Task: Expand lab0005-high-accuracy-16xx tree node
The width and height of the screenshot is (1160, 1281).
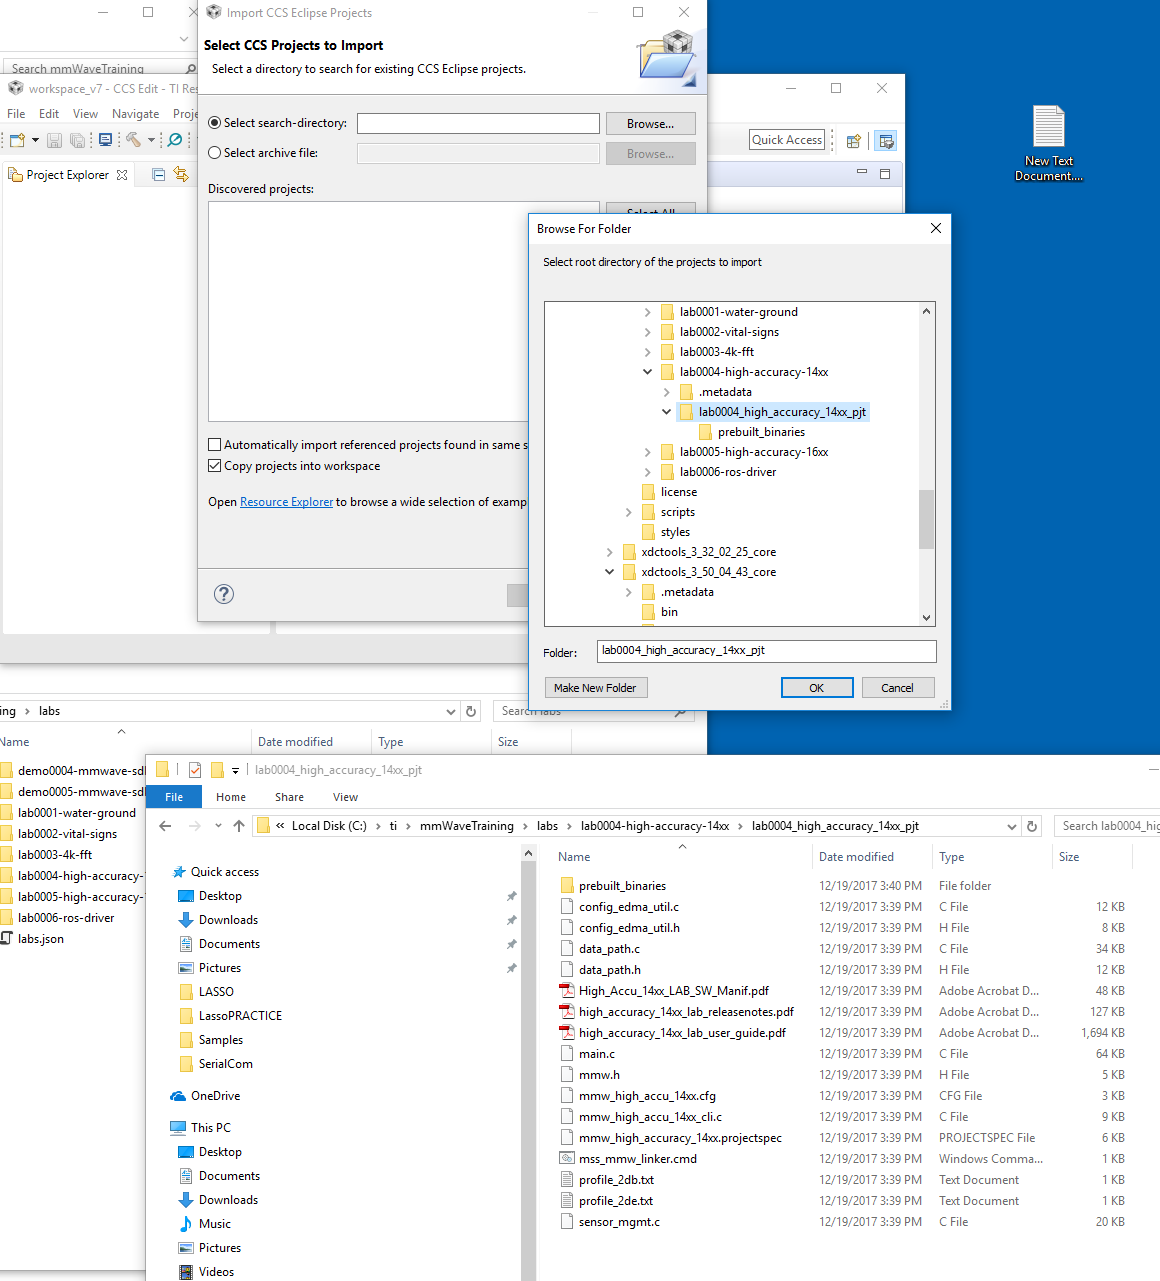Action: coord(647,452)
